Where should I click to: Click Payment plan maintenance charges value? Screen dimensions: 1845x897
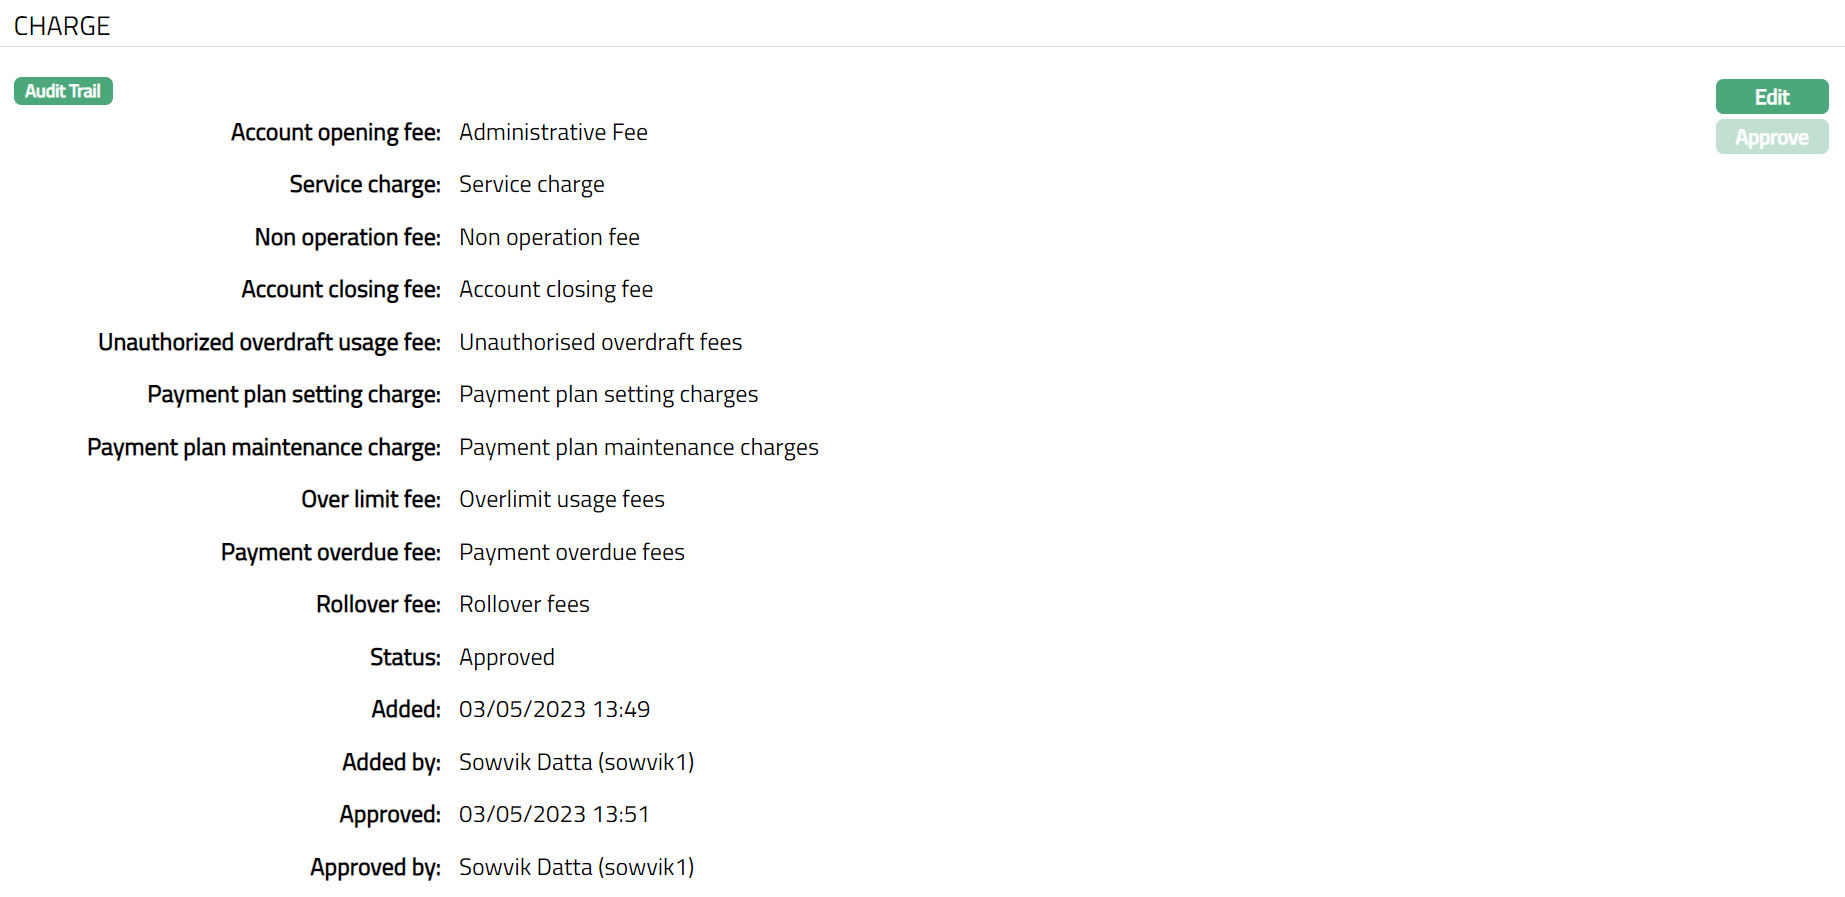coord(638,447)
